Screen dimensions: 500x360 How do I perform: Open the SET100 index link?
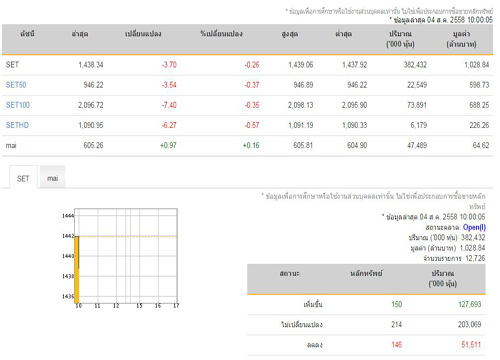pos(18,105)
